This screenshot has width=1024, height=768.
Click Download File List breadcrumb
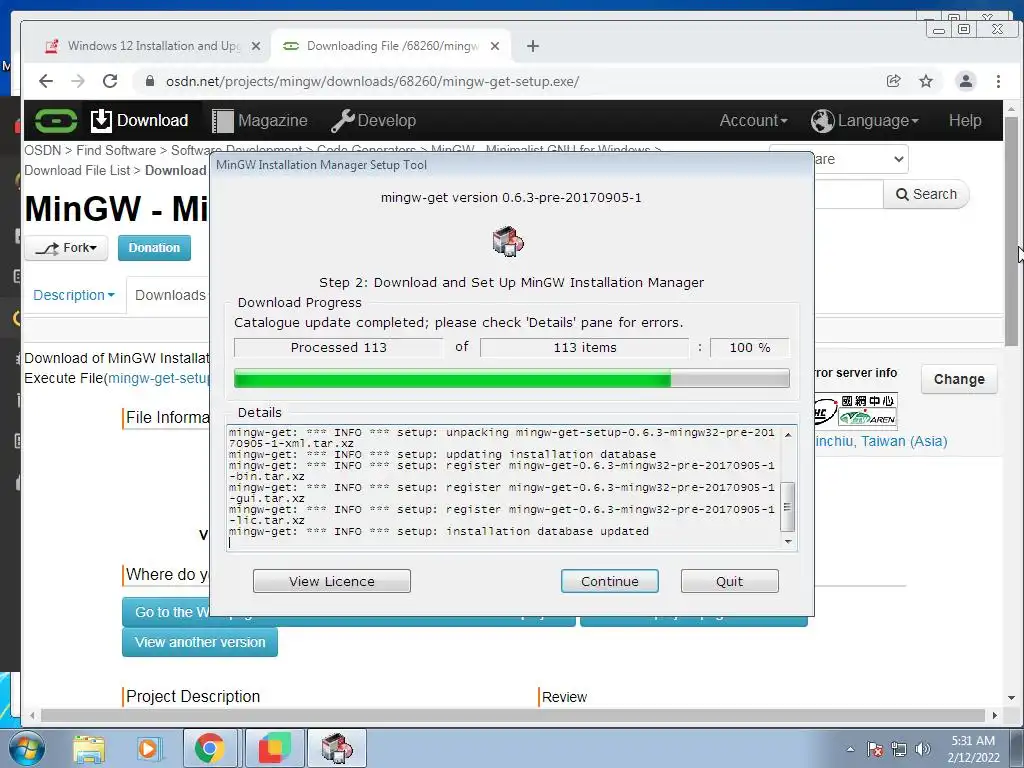pos(77,170)
